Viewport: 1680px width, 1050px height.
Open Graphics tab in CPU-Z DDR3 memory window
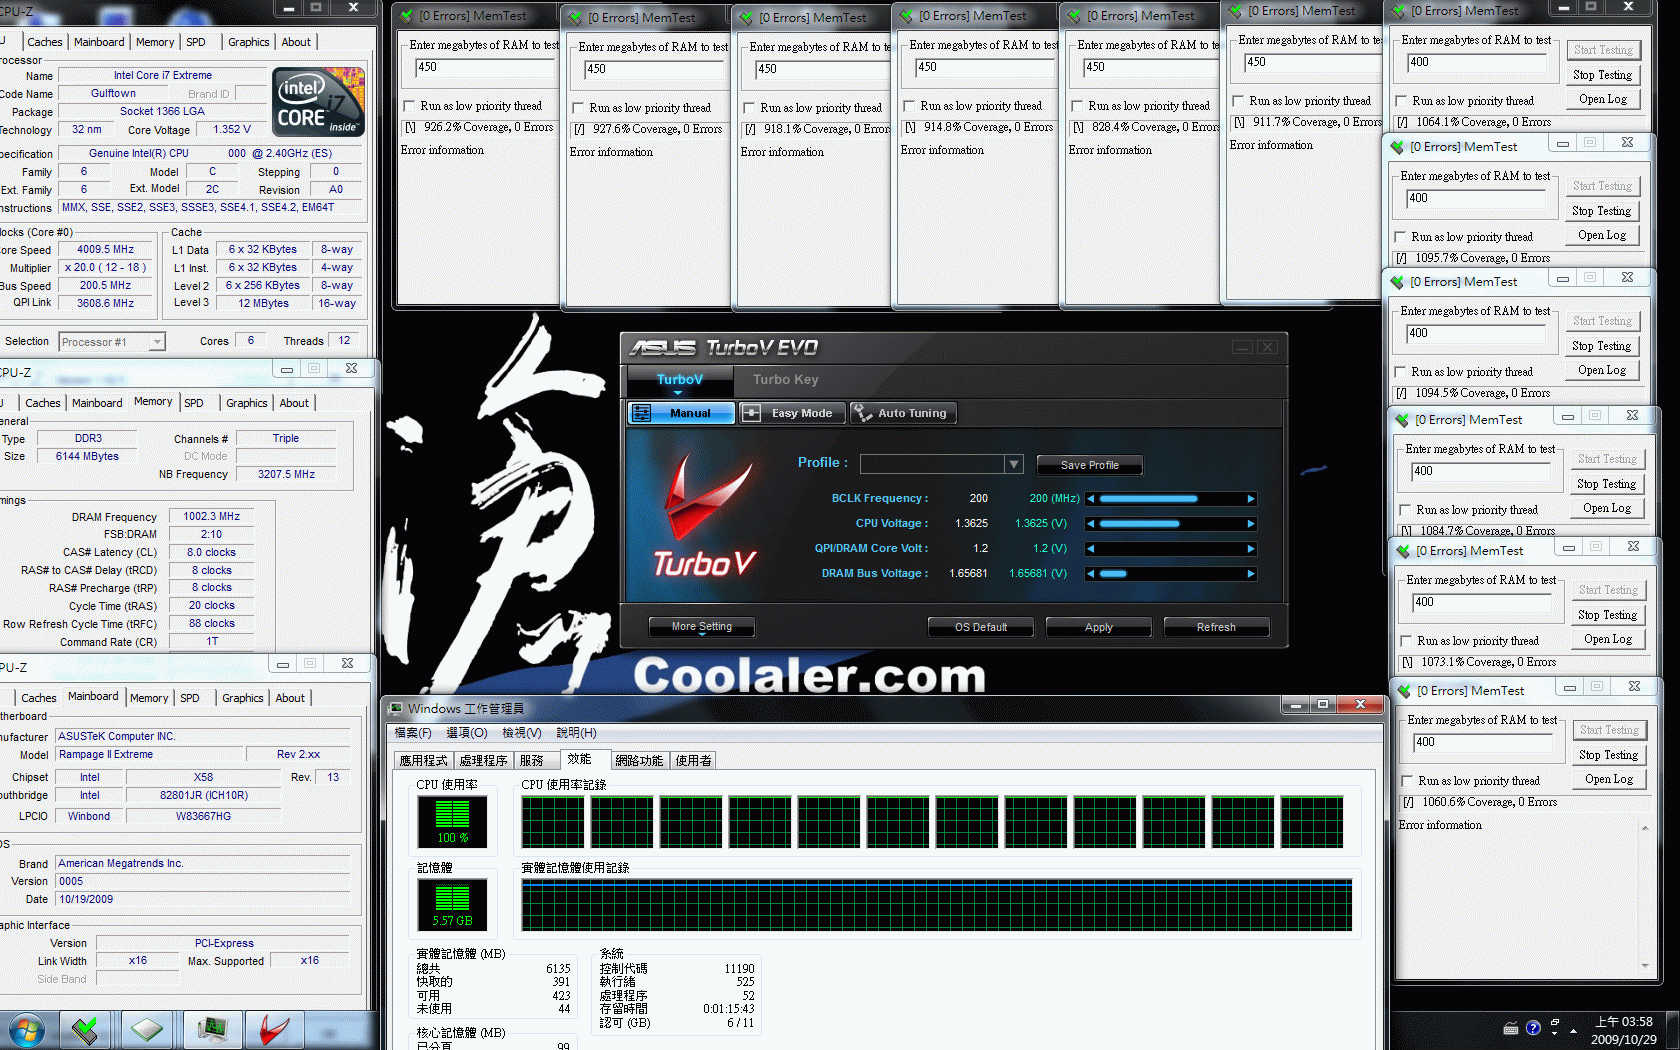[x=246, y=403]
